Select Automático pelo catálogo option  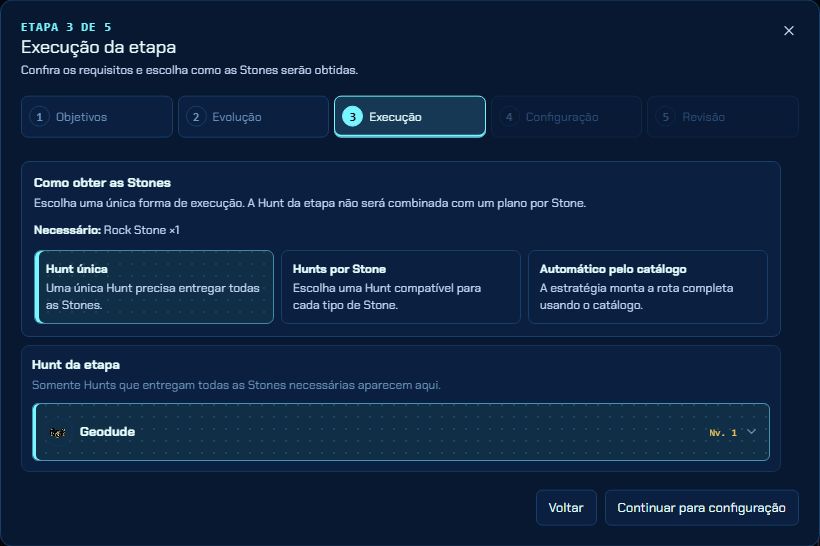(647, 287)
